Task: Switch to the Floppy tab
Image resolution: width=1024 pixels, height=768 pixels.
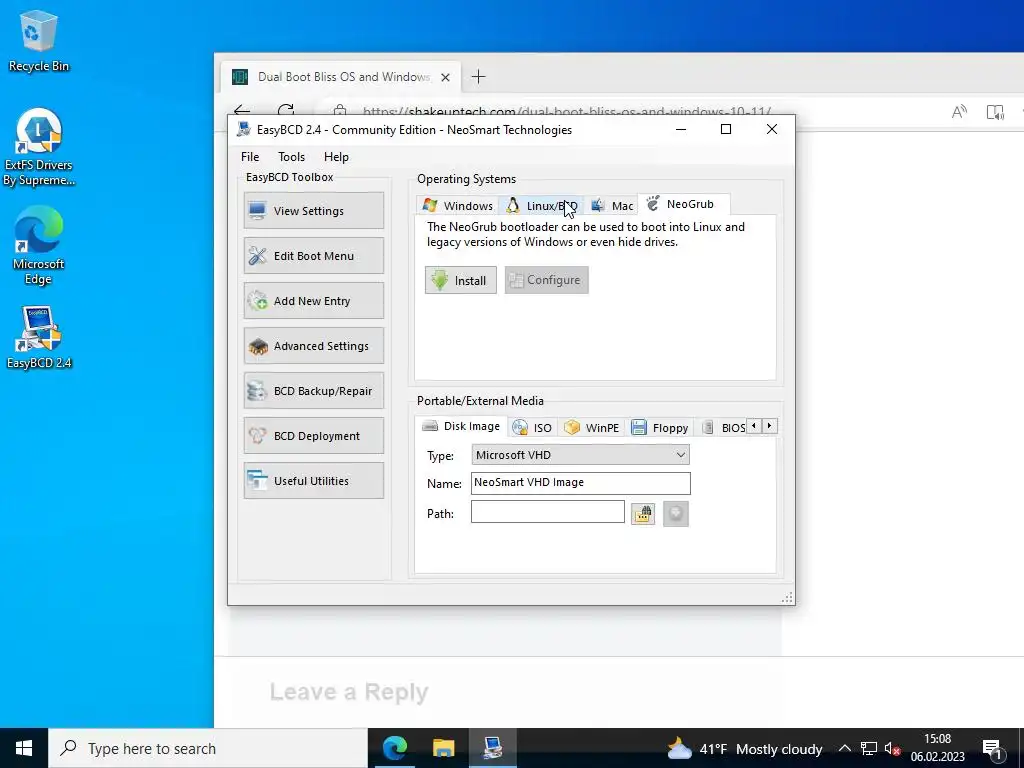Action: tap(660, 428)
